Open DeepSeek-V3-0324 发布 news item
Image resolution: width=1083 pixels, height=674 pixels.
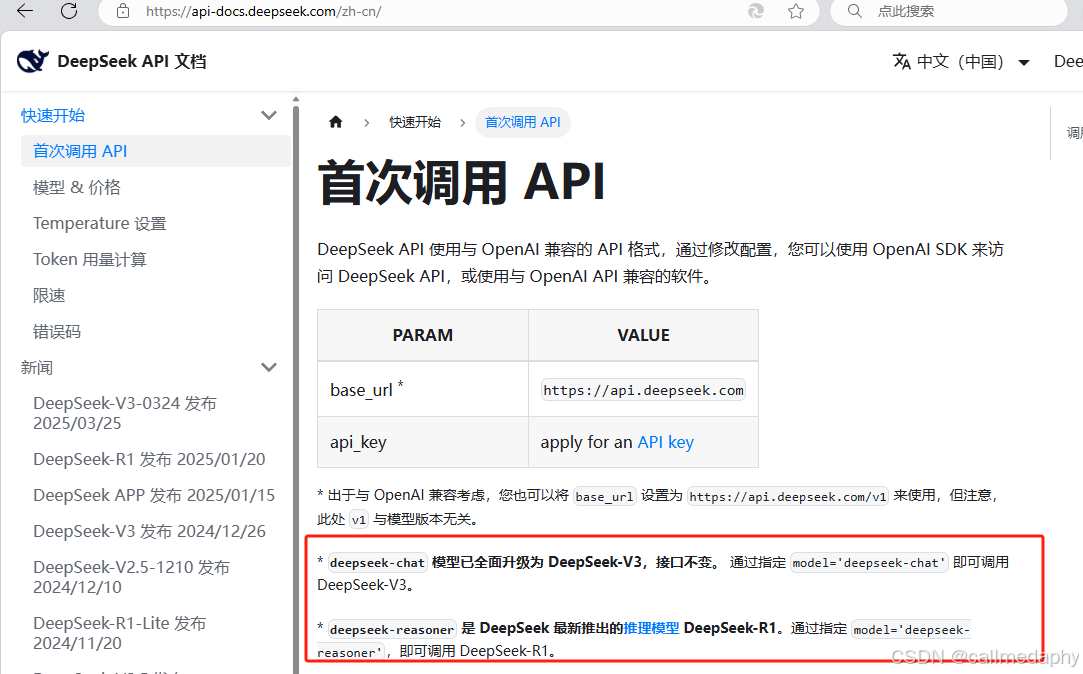coord(125,413)
